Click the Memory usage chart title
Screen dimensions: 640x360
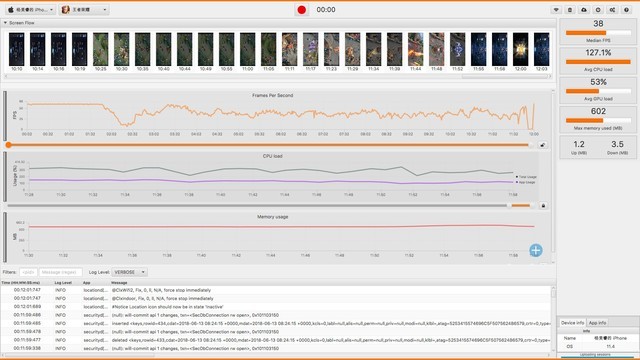coord(272,217)
